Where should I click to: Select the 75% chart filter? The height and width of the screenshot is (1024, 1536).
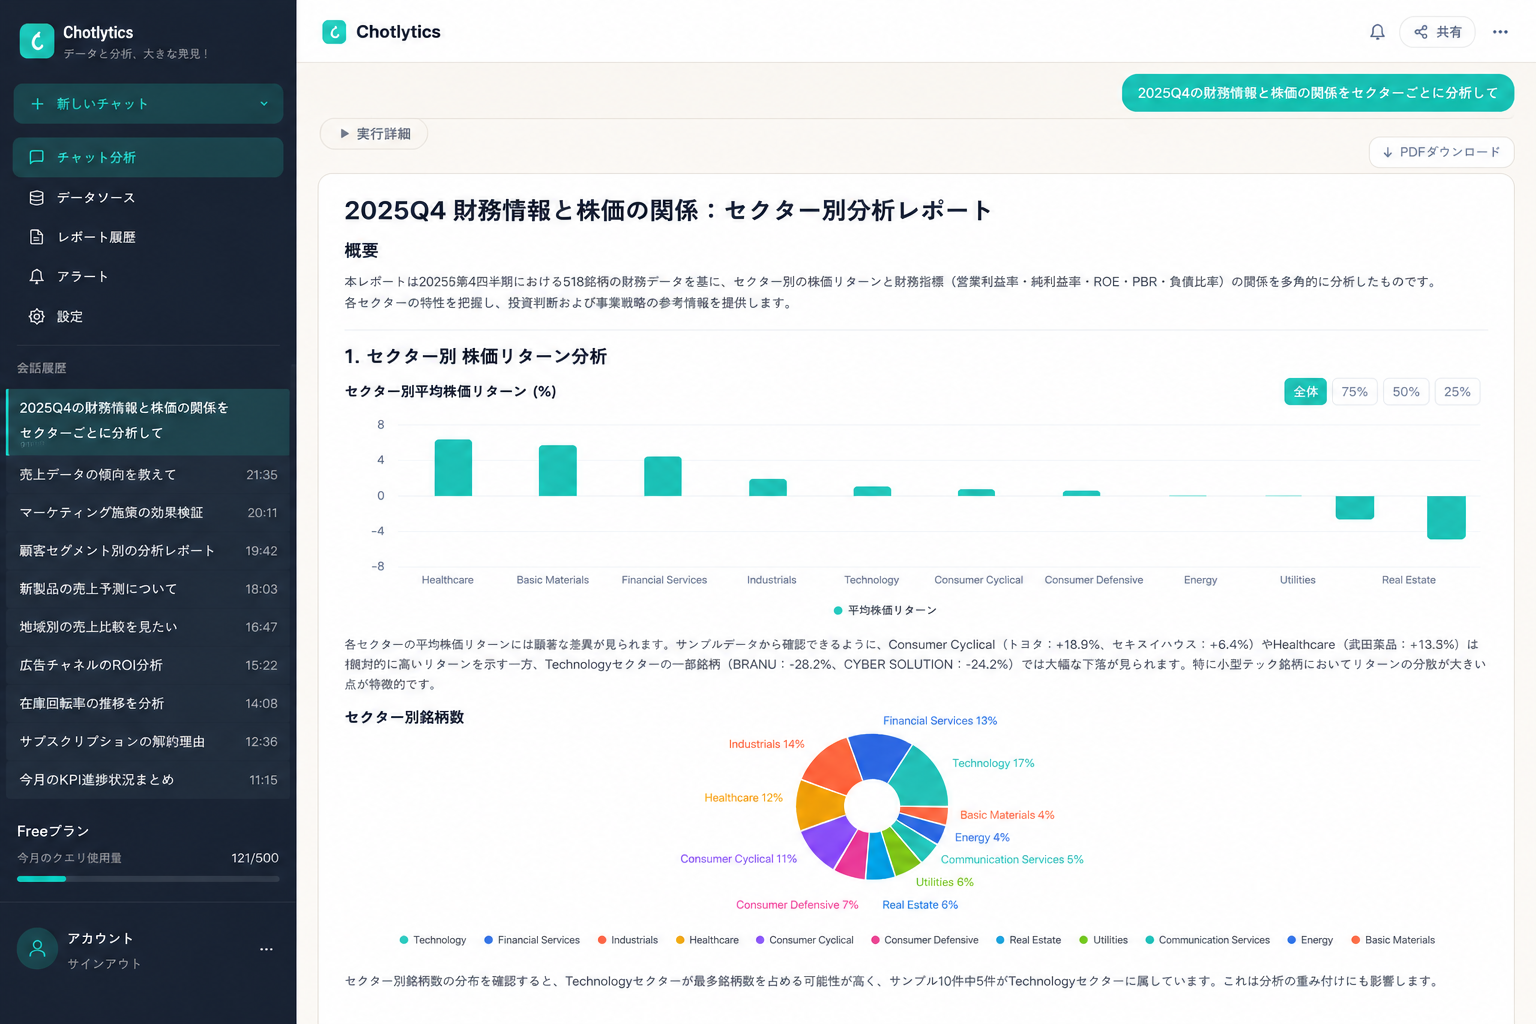pyautogui.click(x=1355, y=392)
